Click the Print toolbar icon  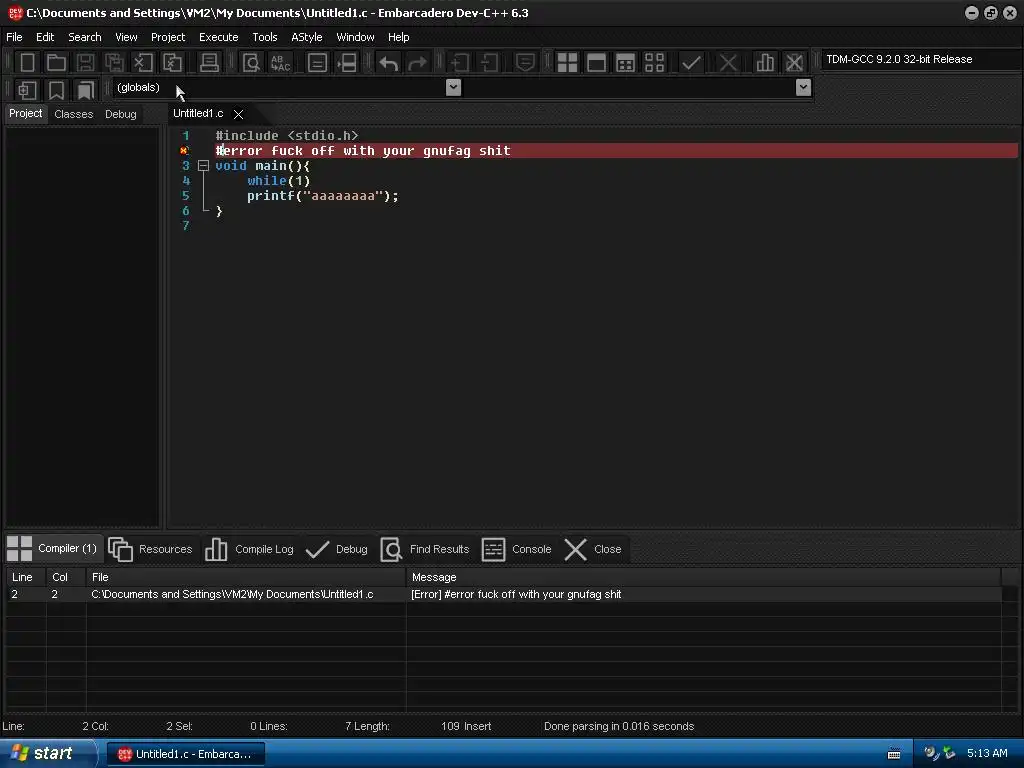point(209,63)
